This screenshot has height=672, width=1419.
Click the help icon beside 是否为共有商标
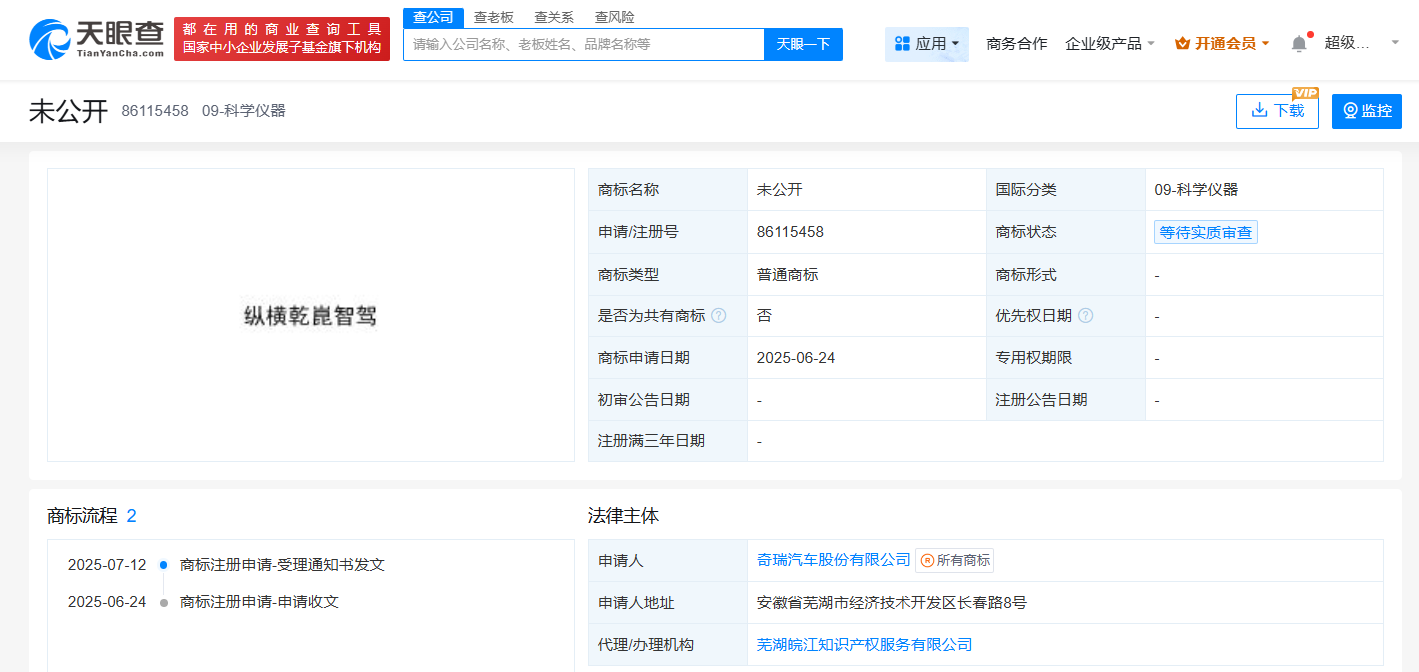tap(718, 316)
